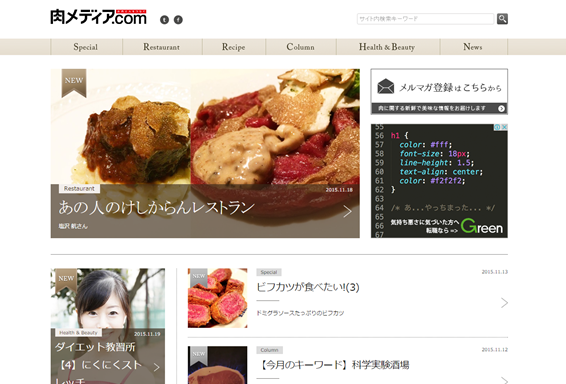
Task: Click the Special tag on ビフカツ article
Action: pyautogui.click(x=269, y=272)
